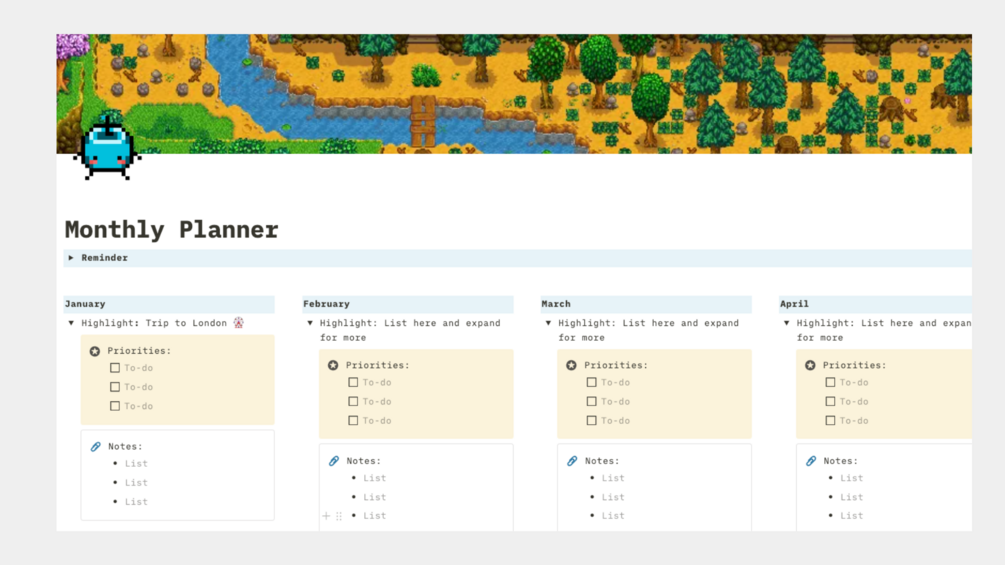Viewport: 1005px width, 565px height.
Task: Click the February heading
Action: point(326,304)
